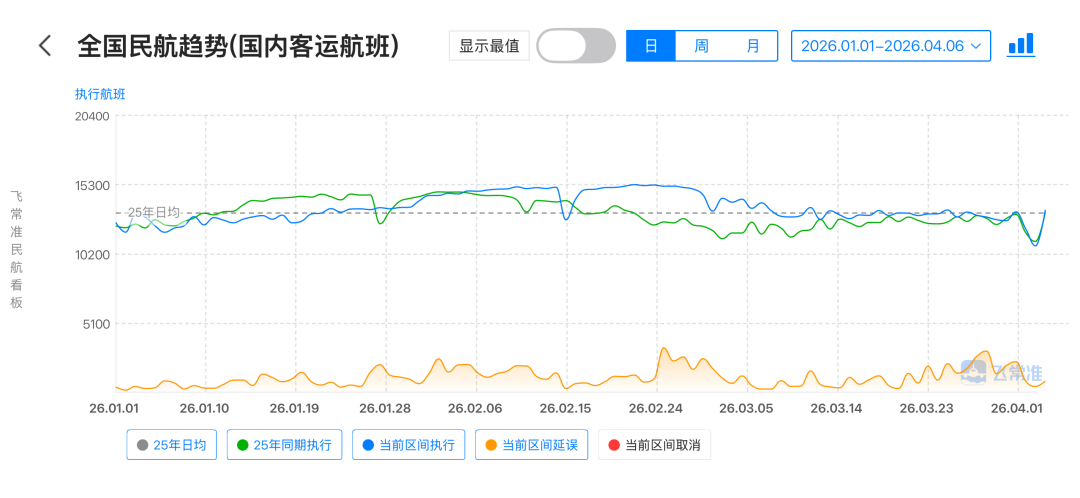Click the back arrow icon

(x=44, y=46)
